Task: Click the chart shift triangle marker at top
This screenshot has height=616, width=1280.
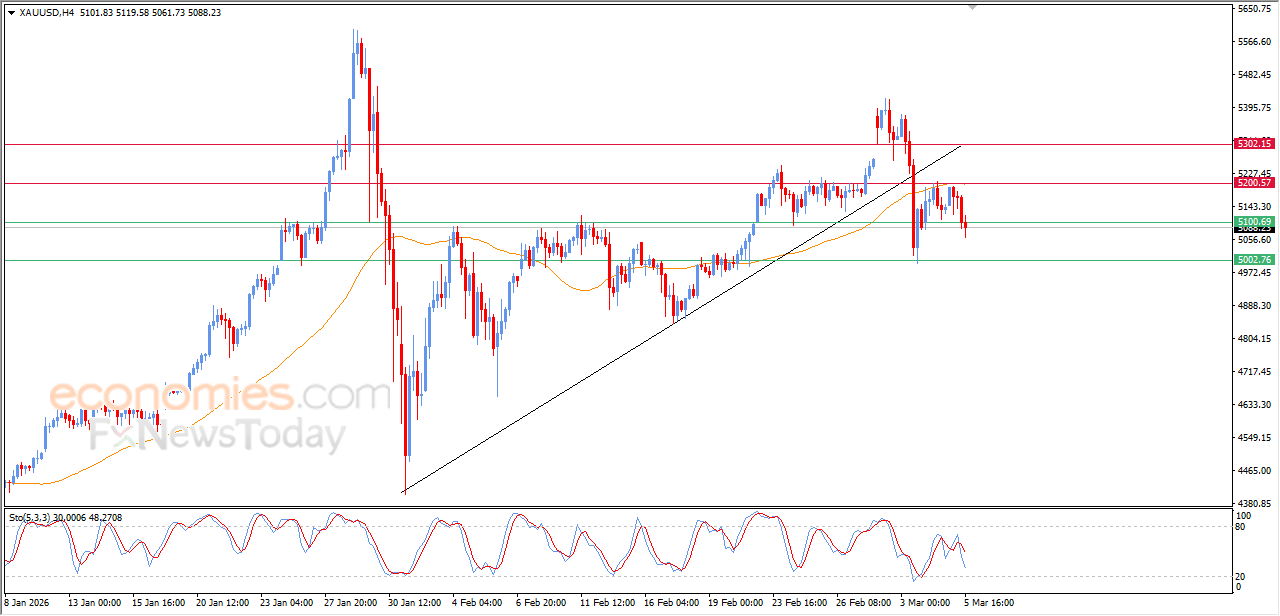Action: 972,8
